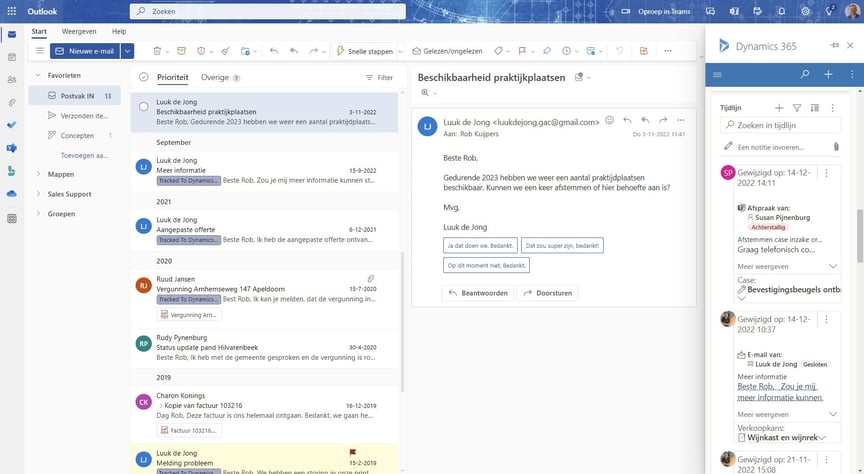Expand the Sales Support group
This screenshot has height=474, width=864.
pyautogui.click(x=38, y=194)
